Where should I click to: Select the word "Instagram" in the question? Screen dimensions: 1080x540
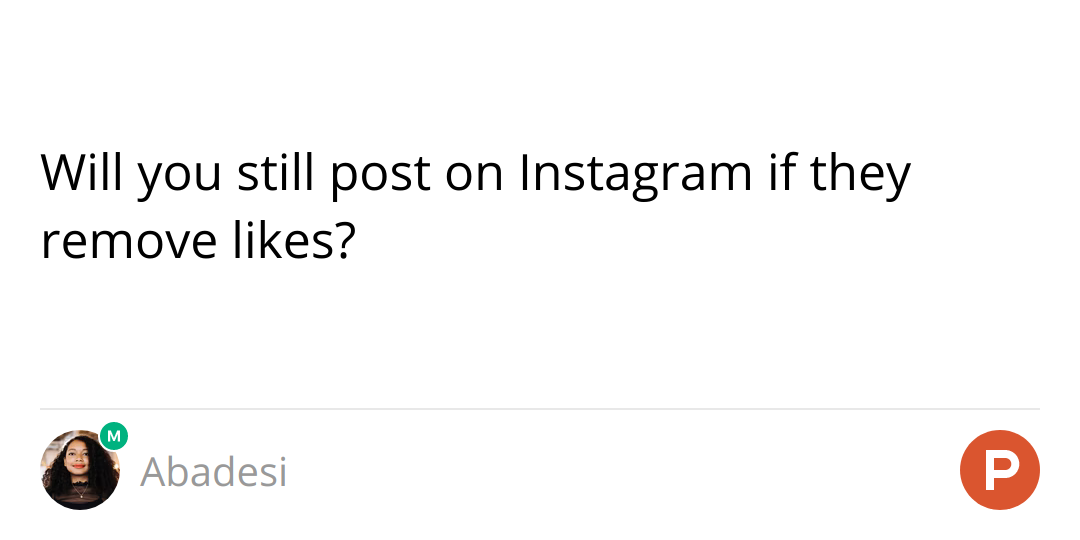point(635,173)
